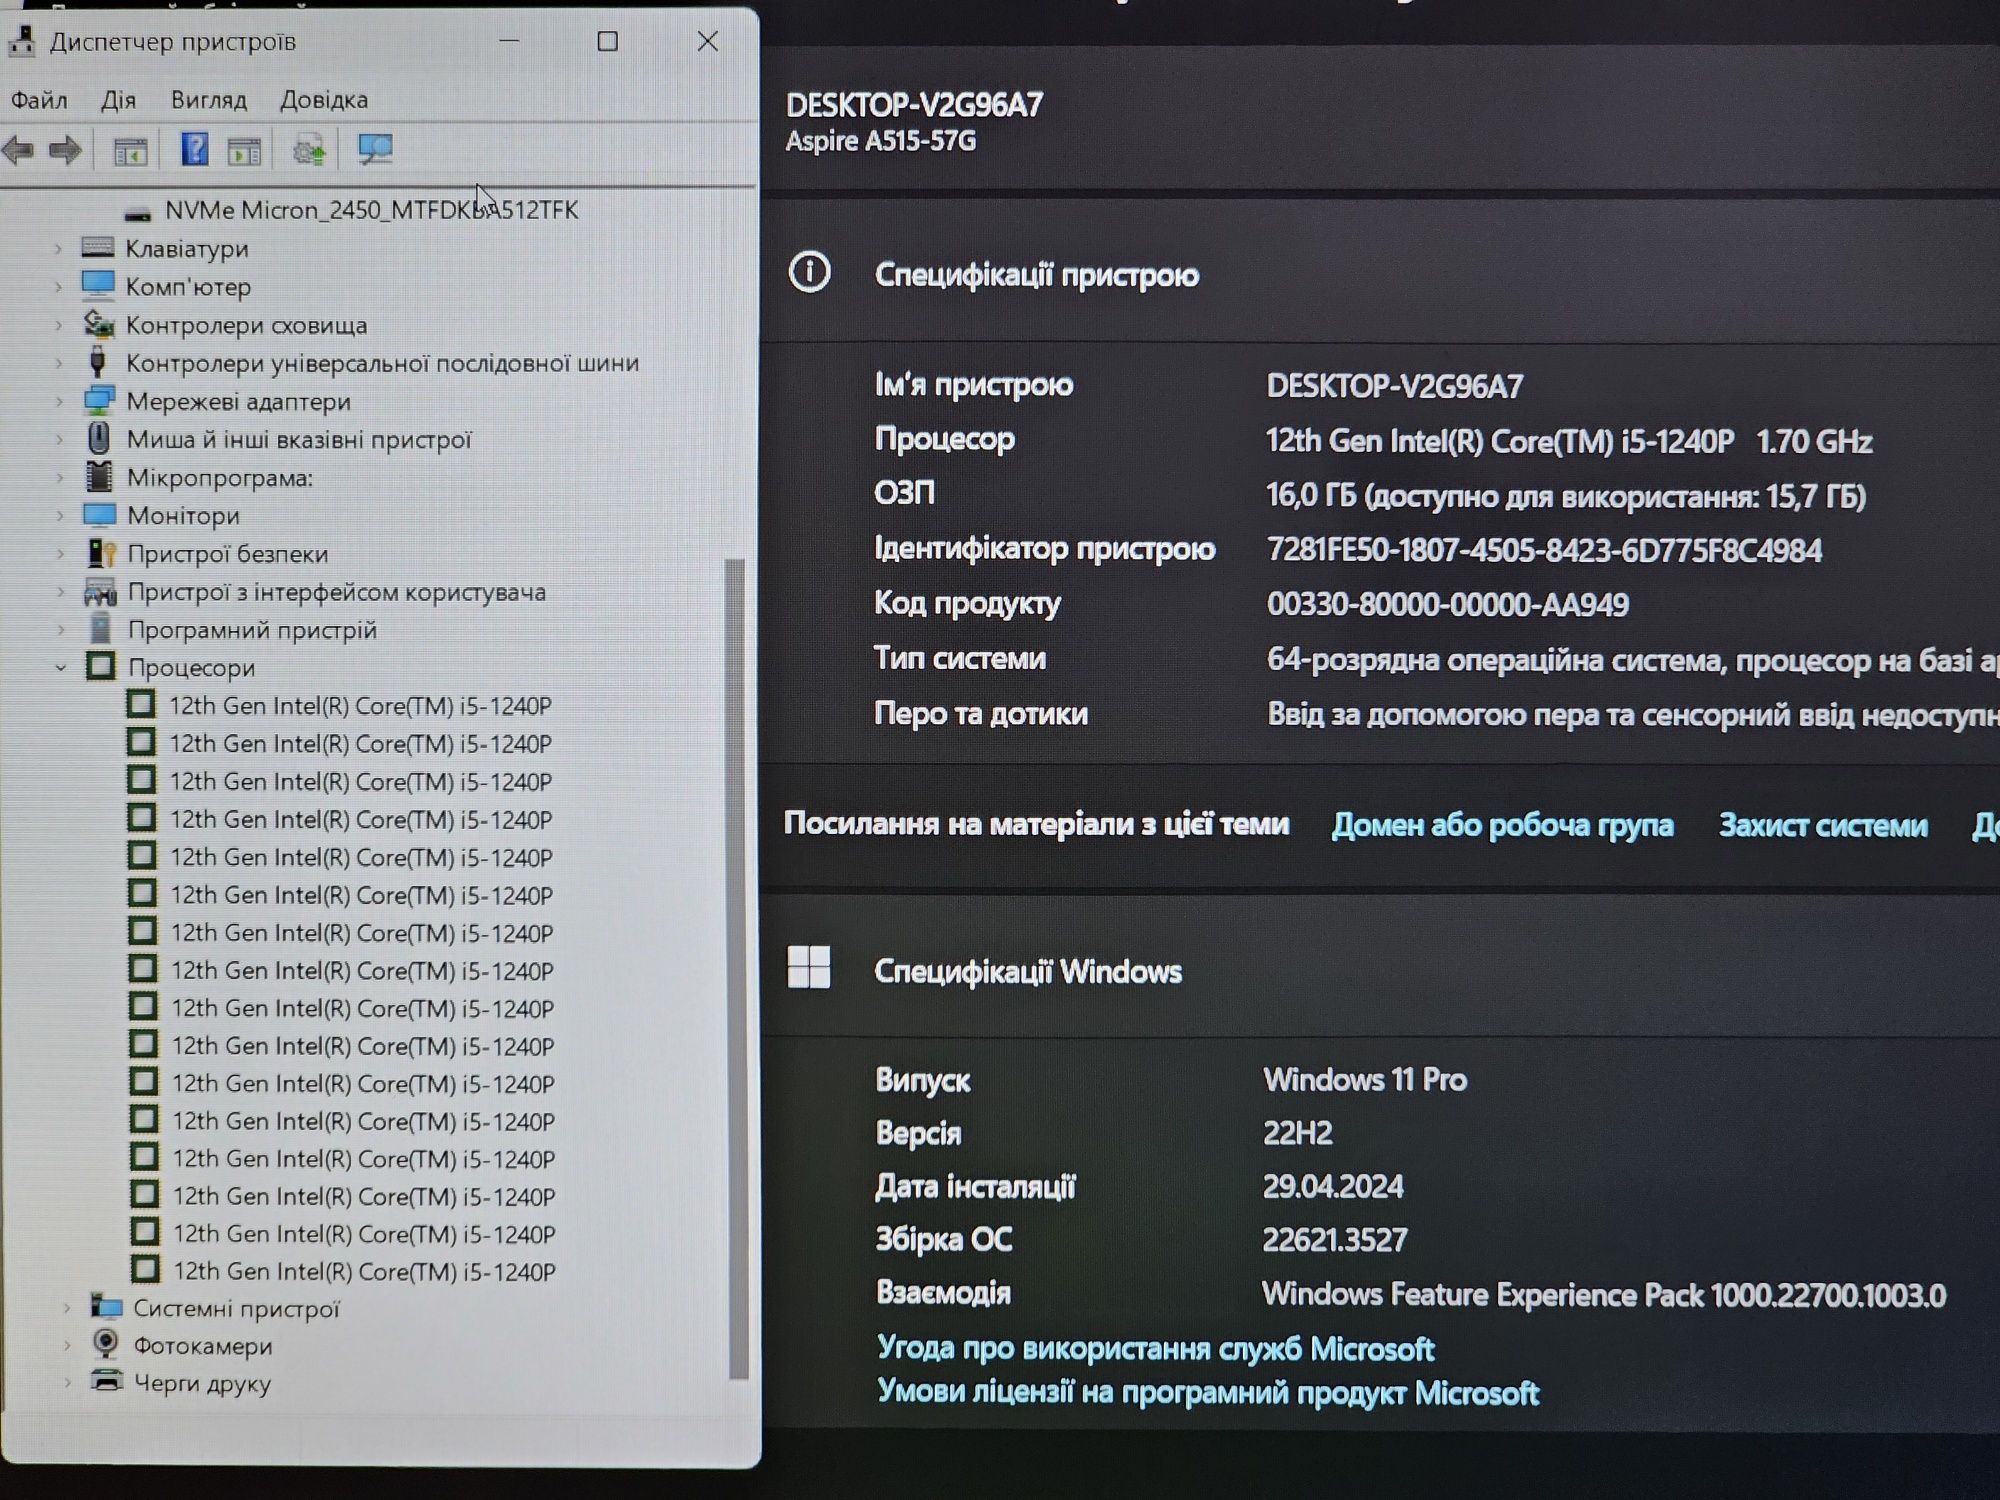Click the Клавіатури keyboard icon
The image size is (2000, 1500).
pyautogui.click(x=97, y=247)
